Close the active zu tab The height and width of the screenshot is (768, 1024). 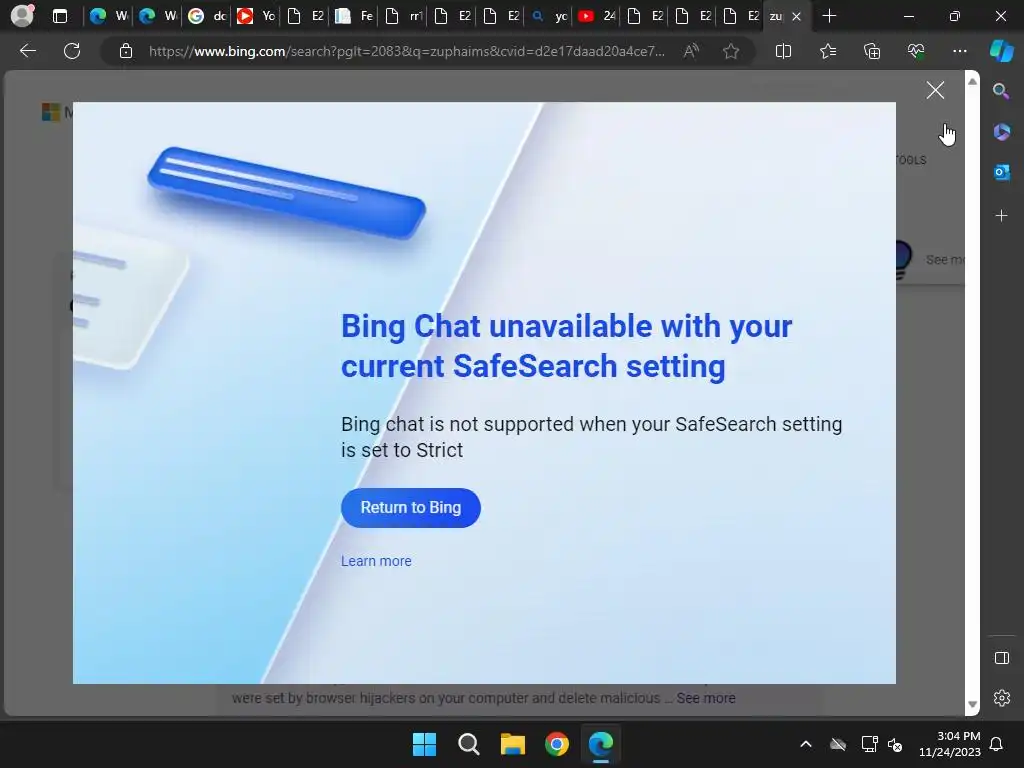click(796, 16)
